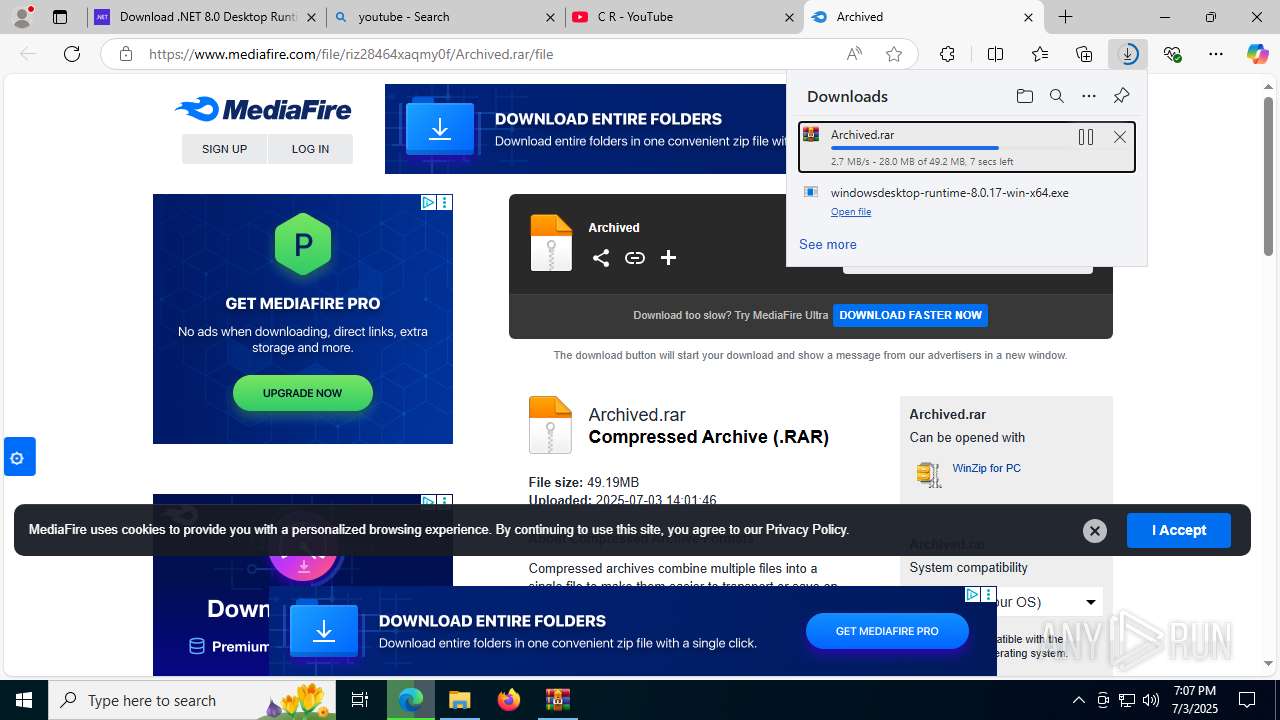
Task: Open File Explorer from taskbar
Action: click(x=459, y=700)
